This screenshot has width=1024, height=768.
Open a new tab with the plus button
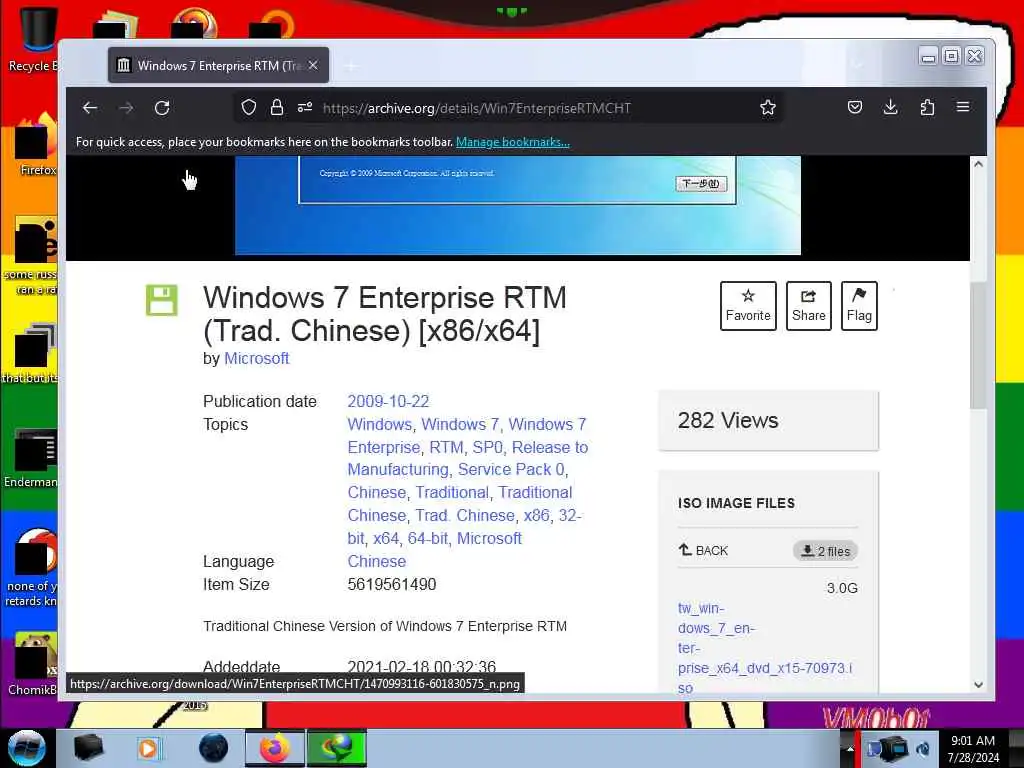(x=351, y=66)
